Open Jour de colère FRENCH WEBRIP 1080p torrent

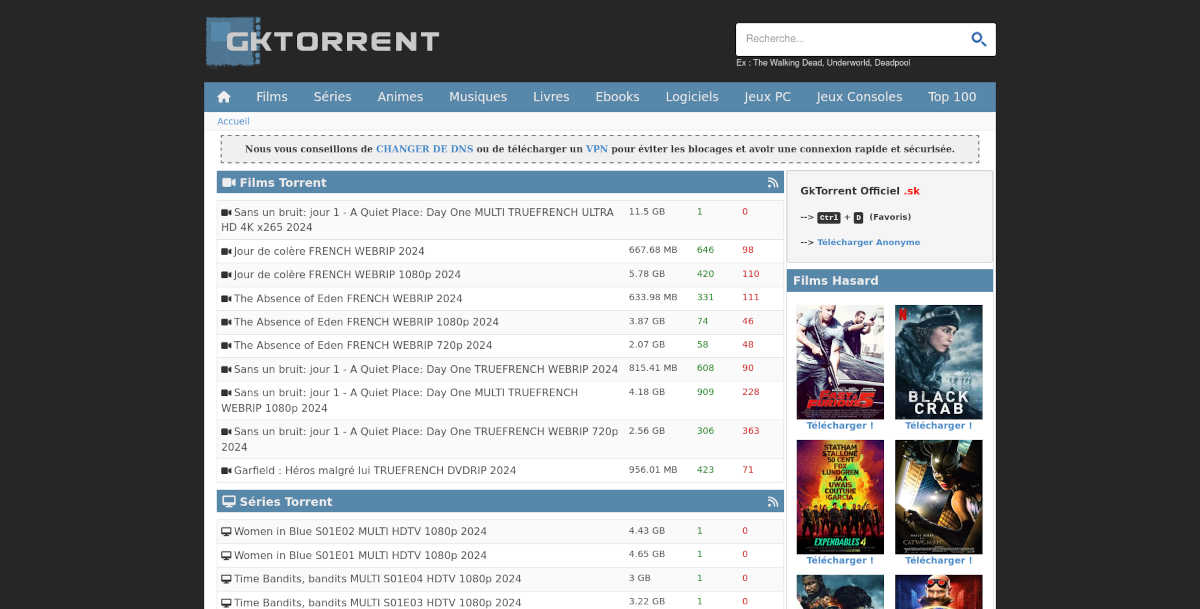[347, 274]
